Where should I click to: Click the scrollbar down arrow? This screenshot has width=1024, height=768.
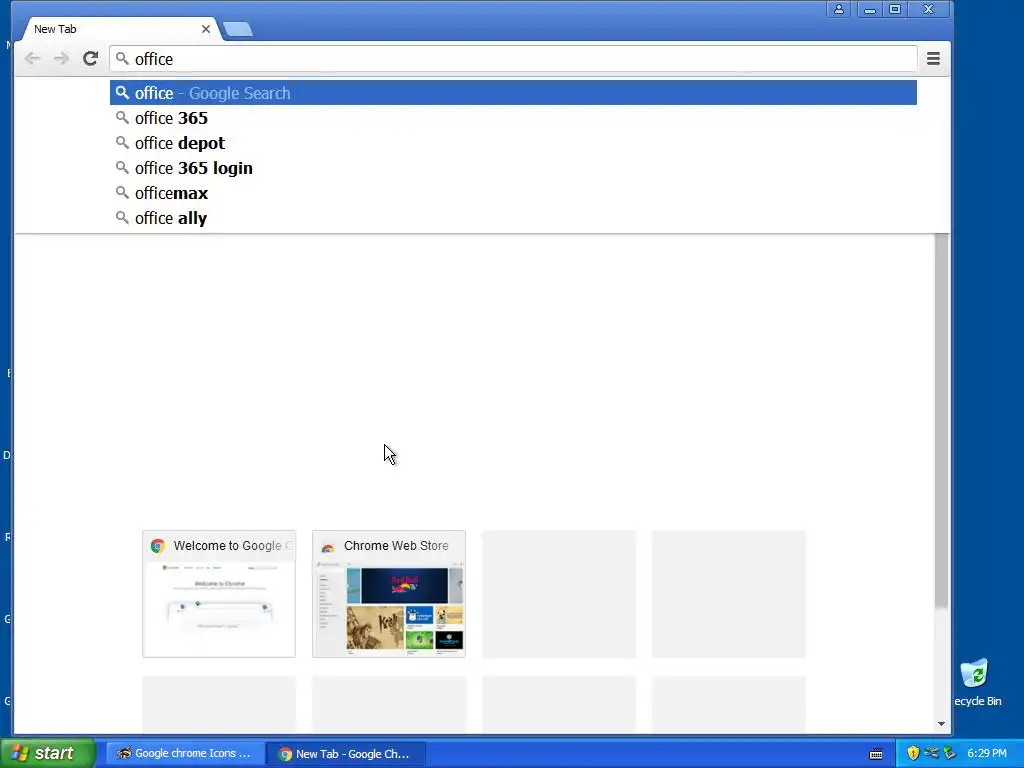click(941, 724)
